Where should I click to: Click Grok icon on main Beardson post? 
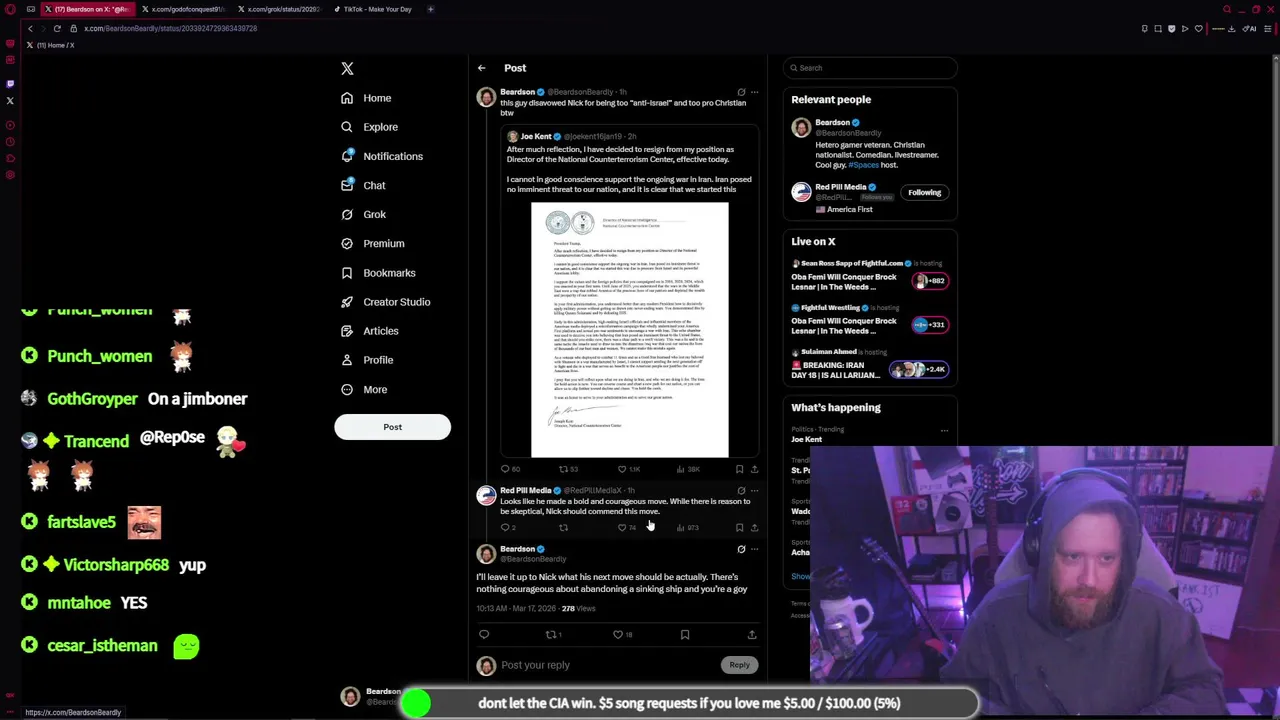[741, 549]
